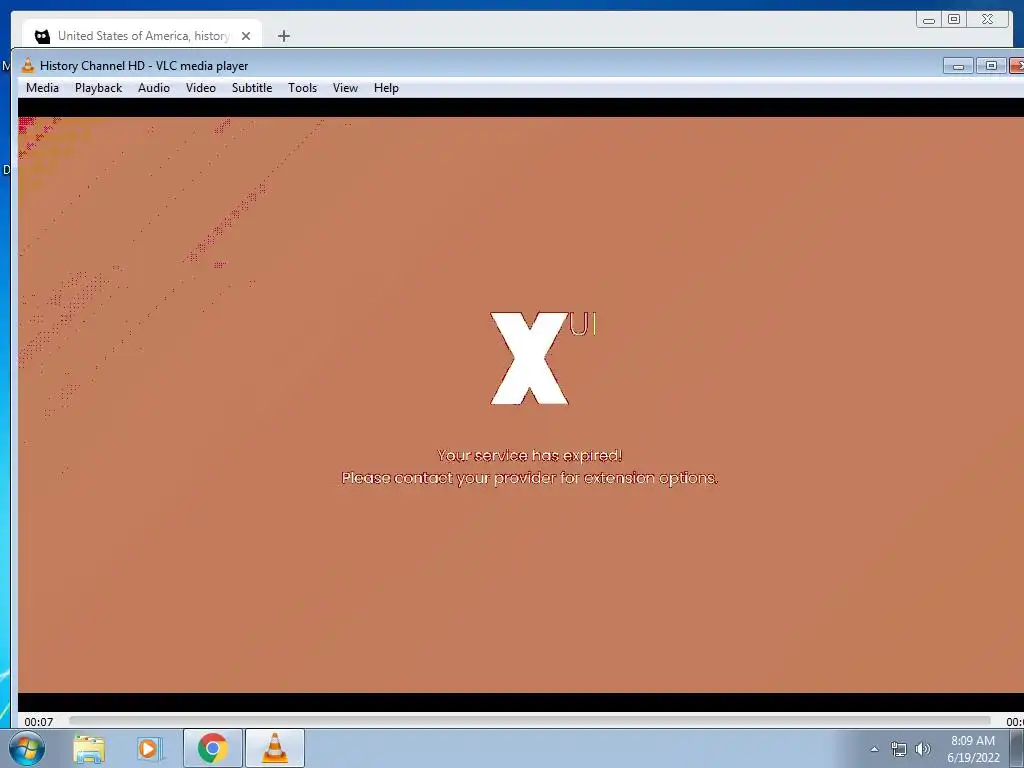This screenshot has height=768, width=1024.
Task: Open the View menu
Action: [x=345, y=88]
